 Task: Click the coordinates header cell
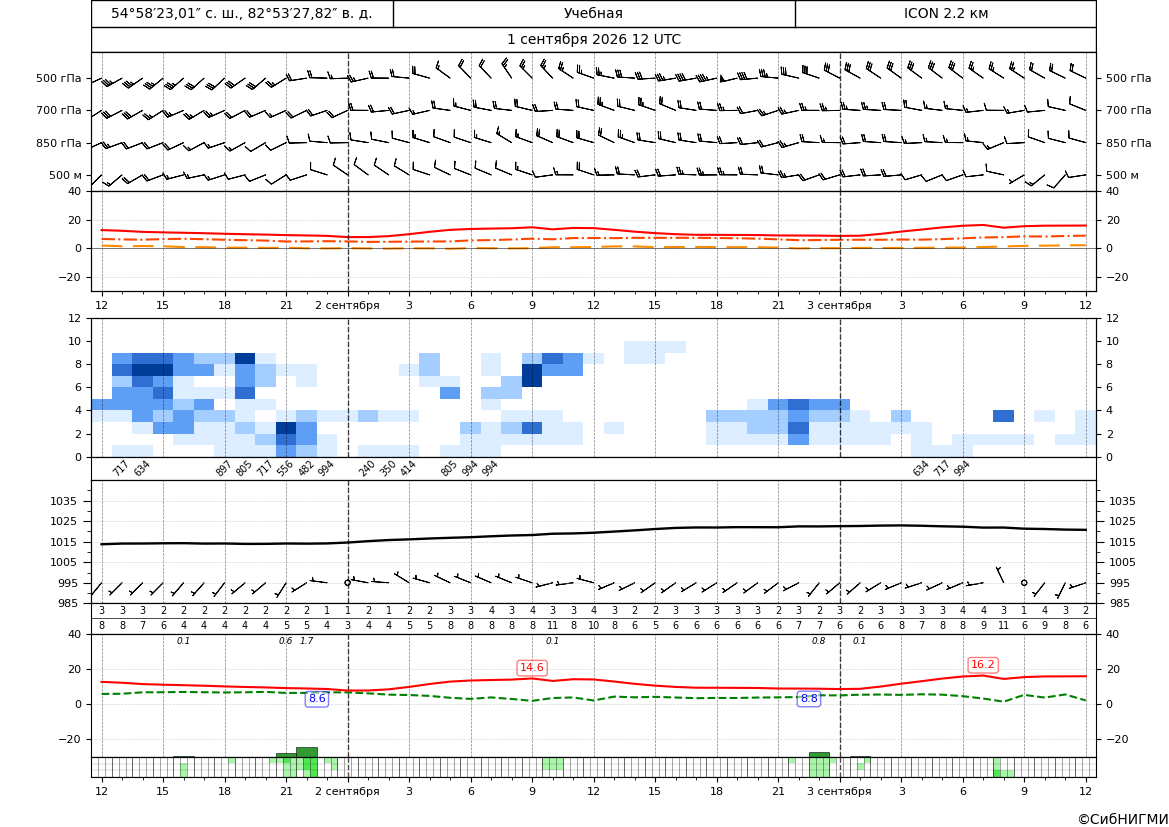(242, 13)
